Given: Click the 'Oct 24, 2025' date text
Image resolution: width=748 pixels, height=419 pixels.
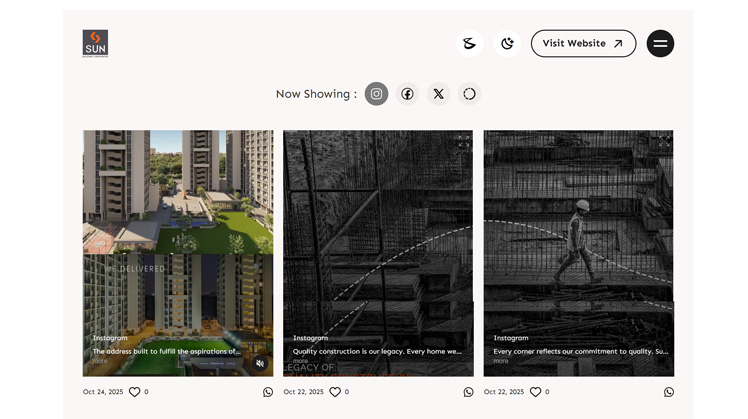Looking at the screenshot, I should pyautogui.click(x=103, y=392).
